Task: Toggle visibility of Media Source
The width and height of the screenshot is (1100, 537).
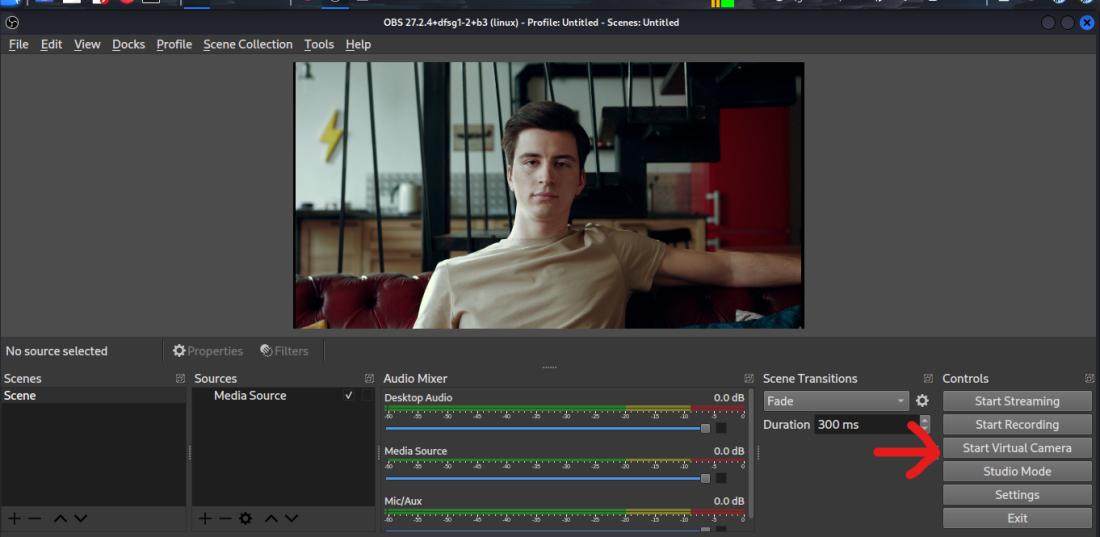Action: [x=348, y=396]
